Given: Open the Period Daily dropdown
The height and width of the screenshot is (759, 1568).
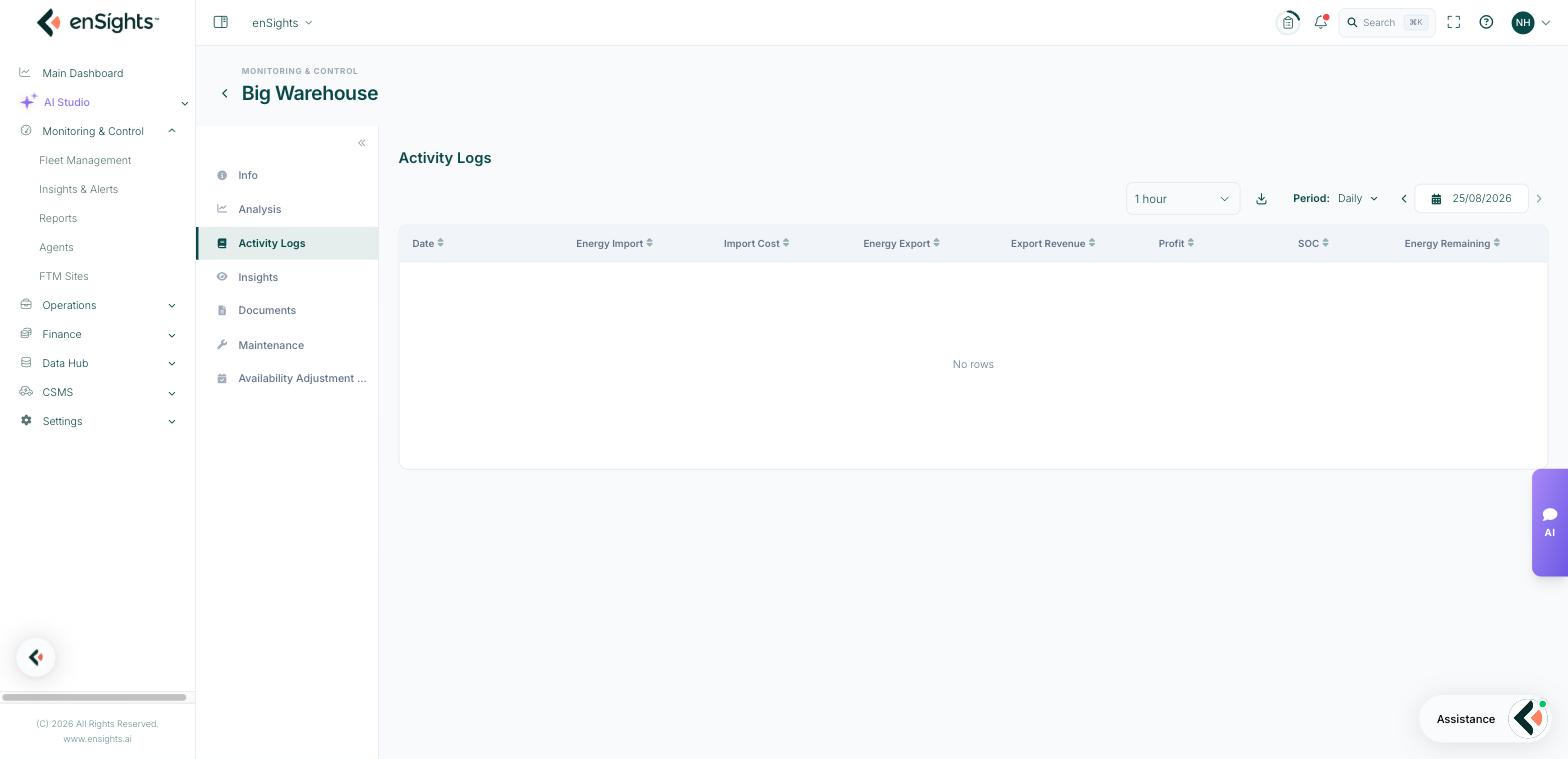Looking at the screenshot, I should point(1358,198).
